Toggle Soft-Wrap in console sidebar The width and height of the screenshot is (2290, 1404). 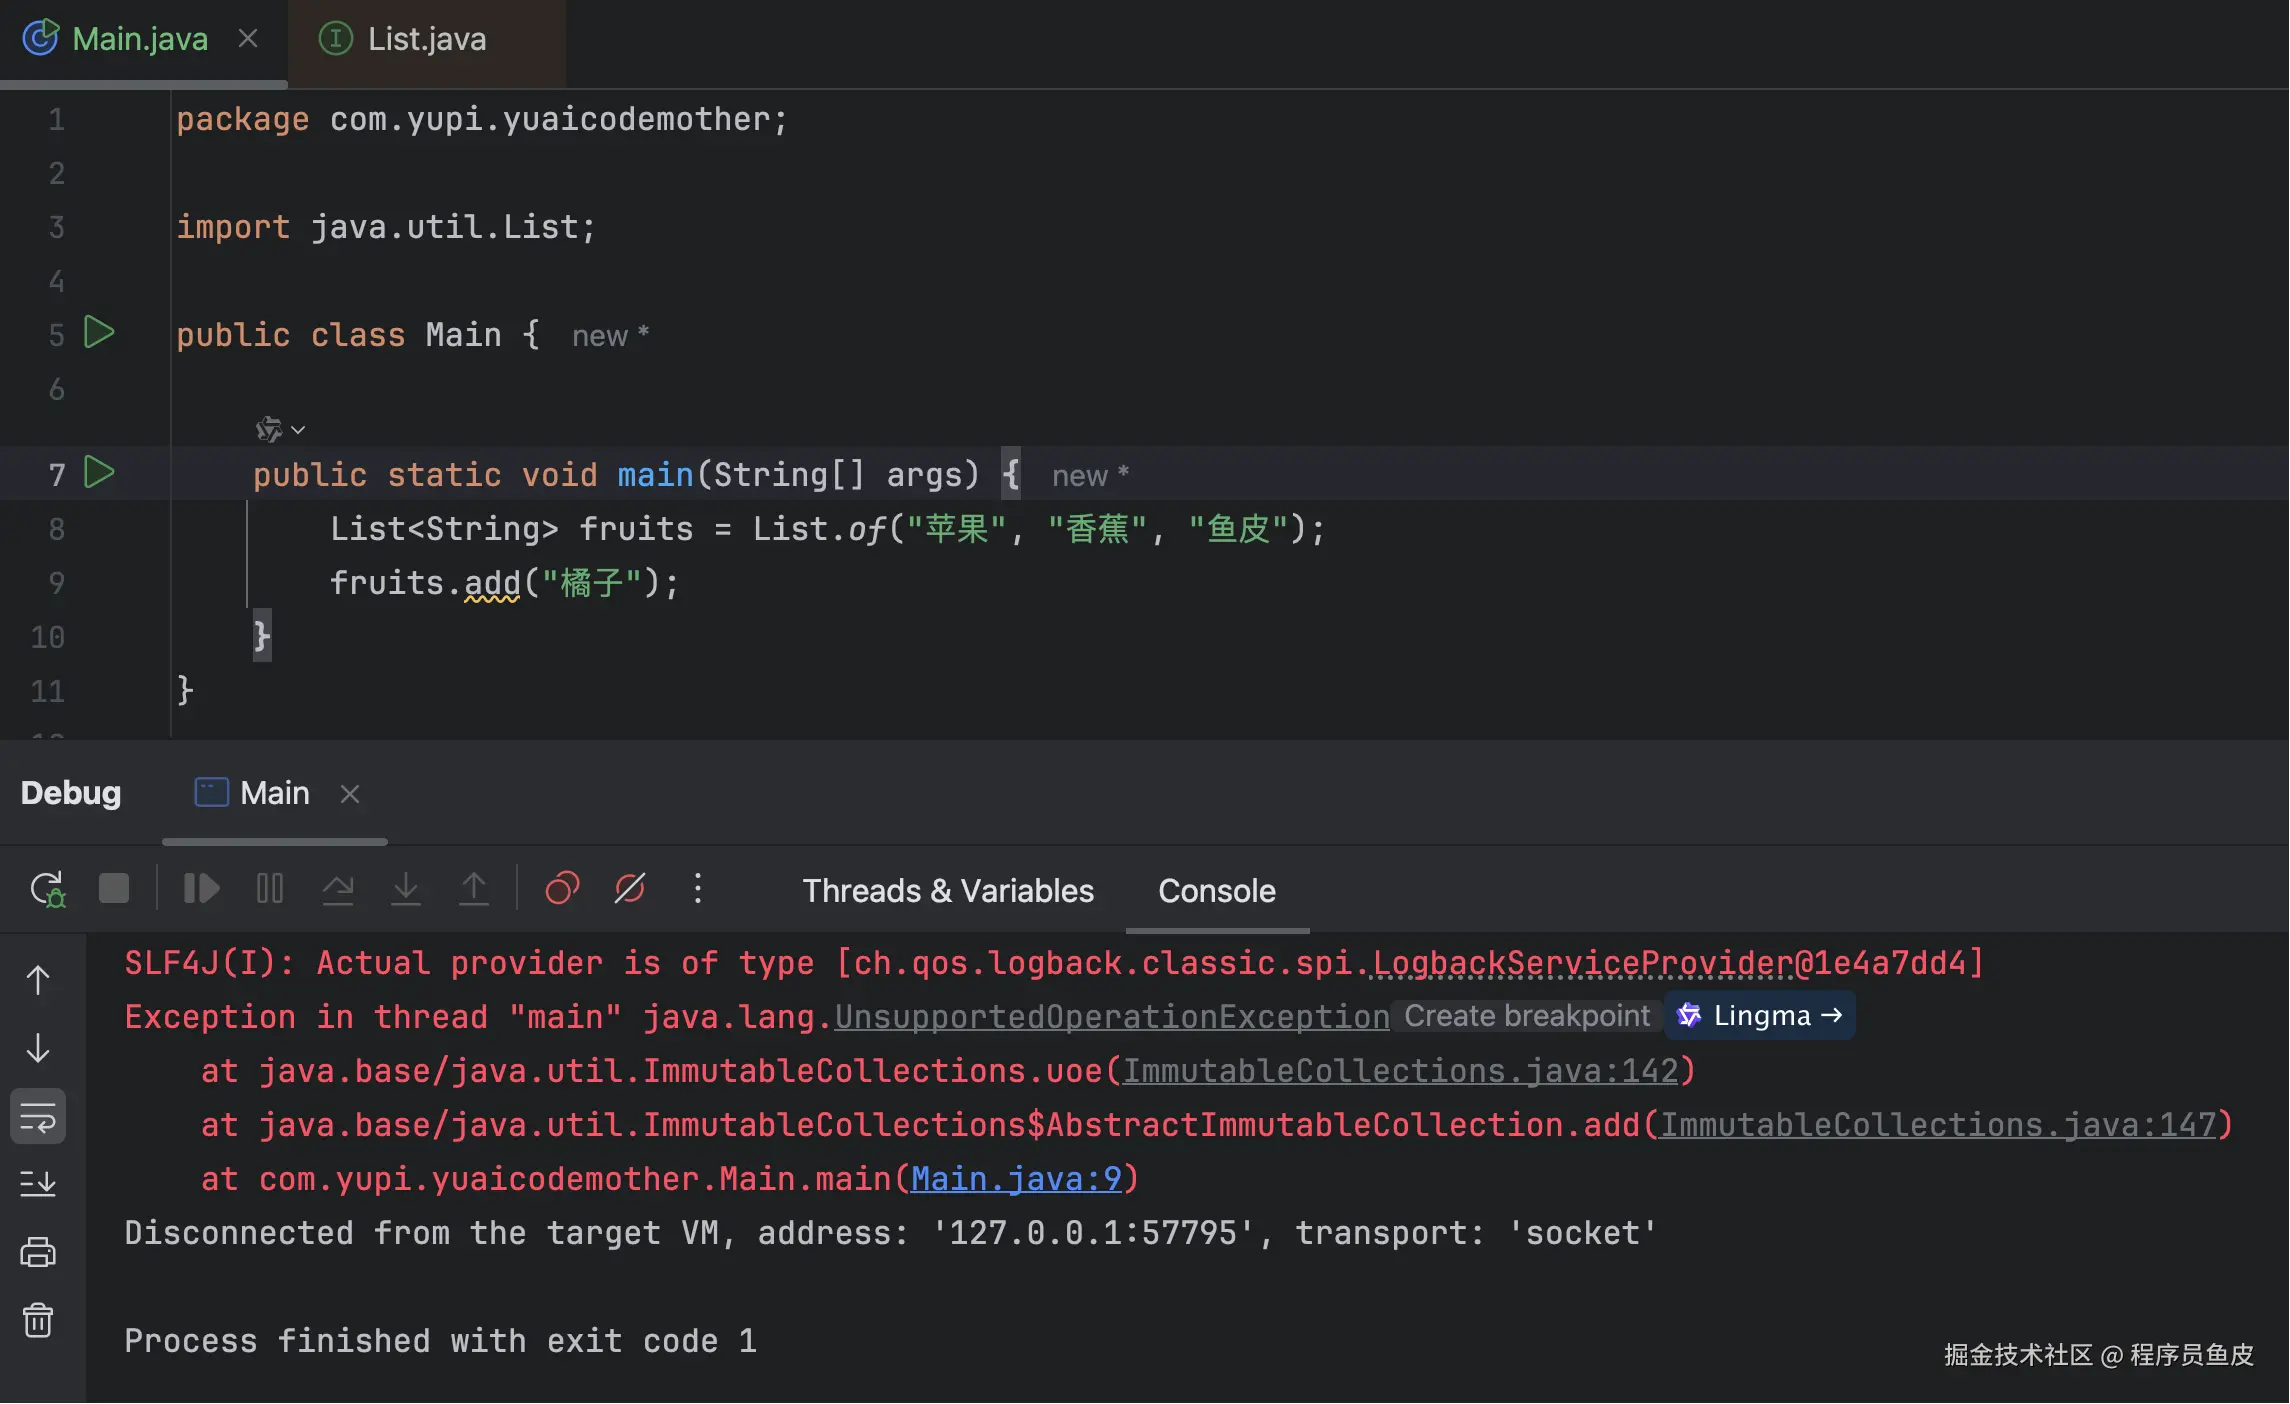[38, 1117]
